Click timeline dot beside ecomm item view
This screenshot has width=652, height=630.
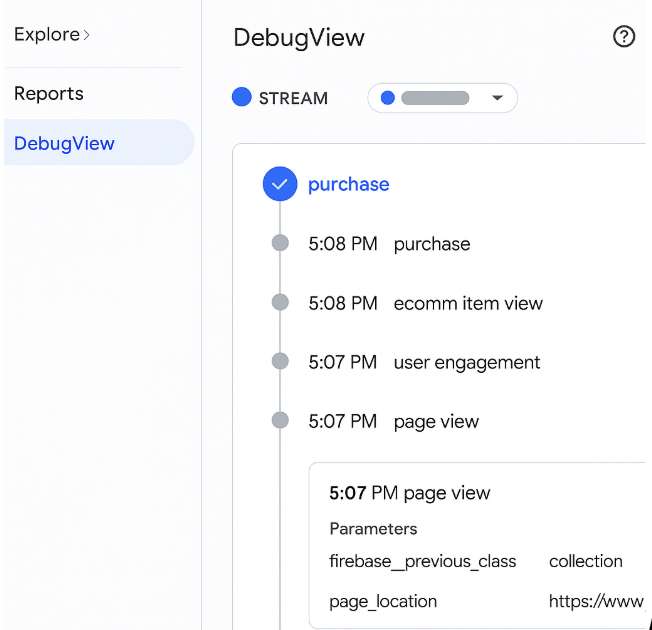point(280,302)
